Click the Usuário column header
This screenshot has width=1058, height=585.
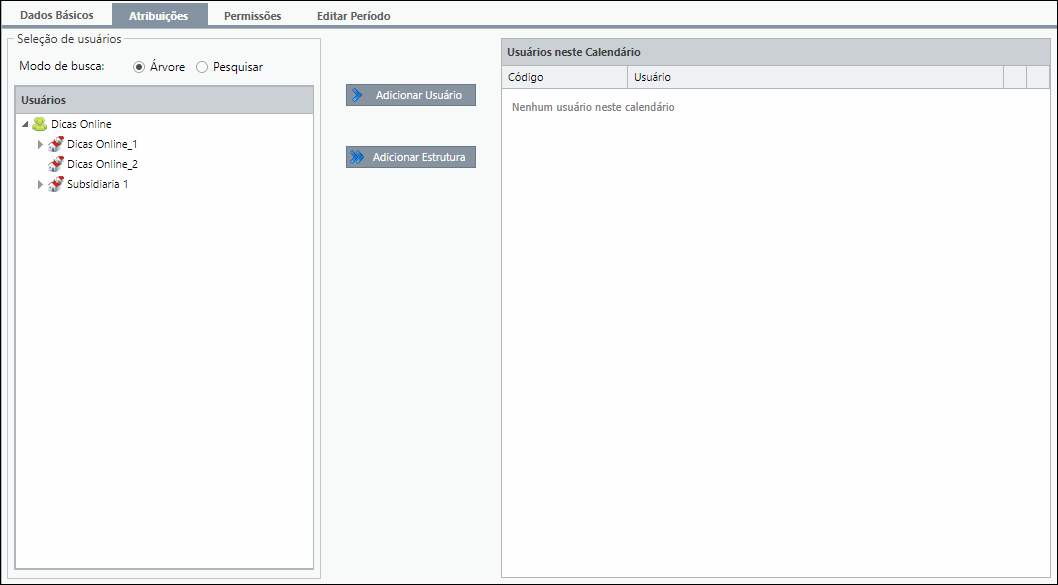(815, 77)
